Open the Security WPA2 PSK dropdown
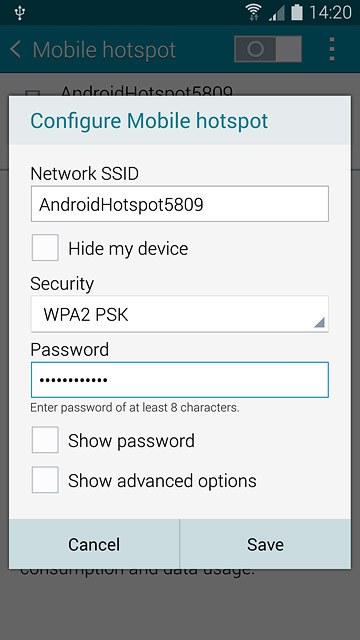Screen dimensions: 360x640 click(x=180, y=314)
